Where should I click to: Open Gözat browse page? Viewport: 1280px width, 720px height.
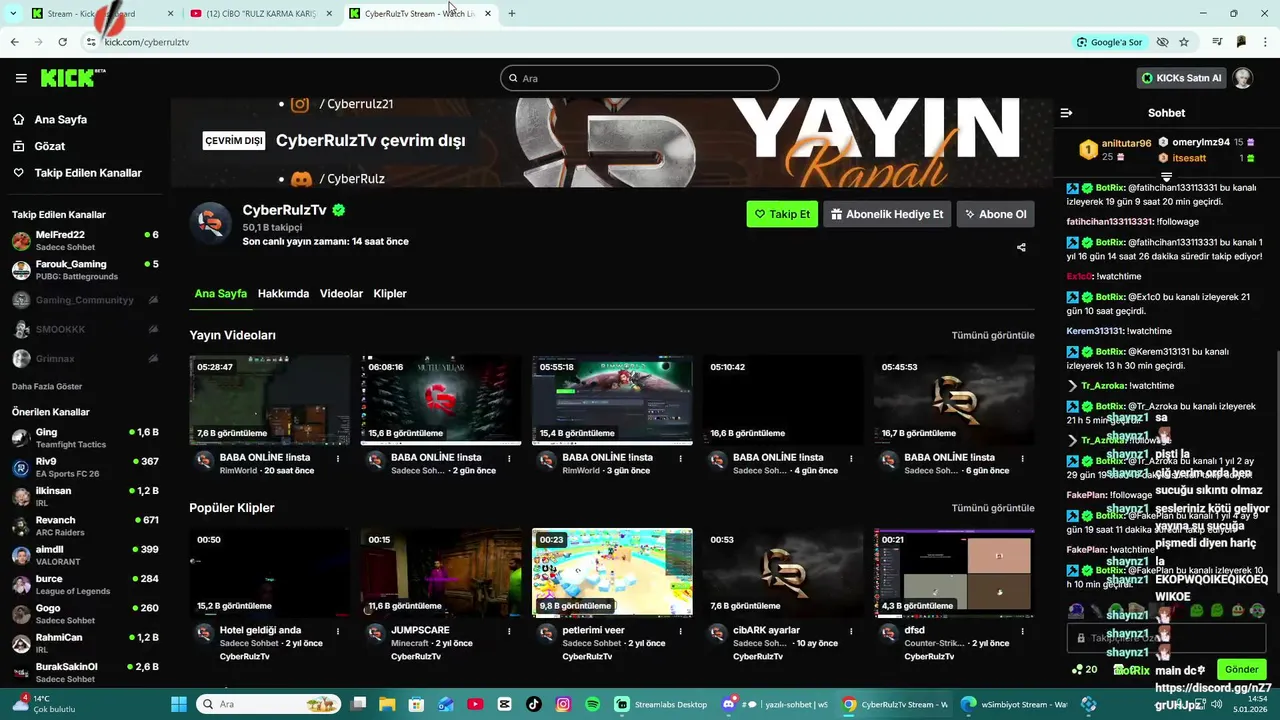click(x=49, y=146)
